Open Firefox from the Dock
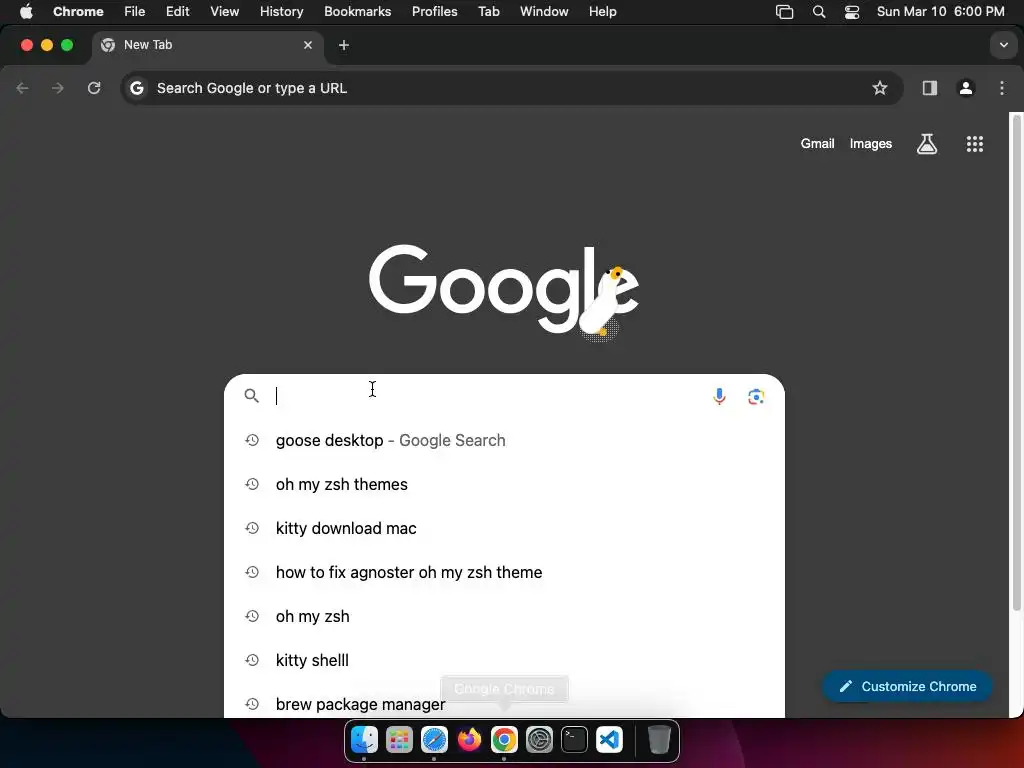1024x768 pixels. pyautogui.click(x=469, y=740)
